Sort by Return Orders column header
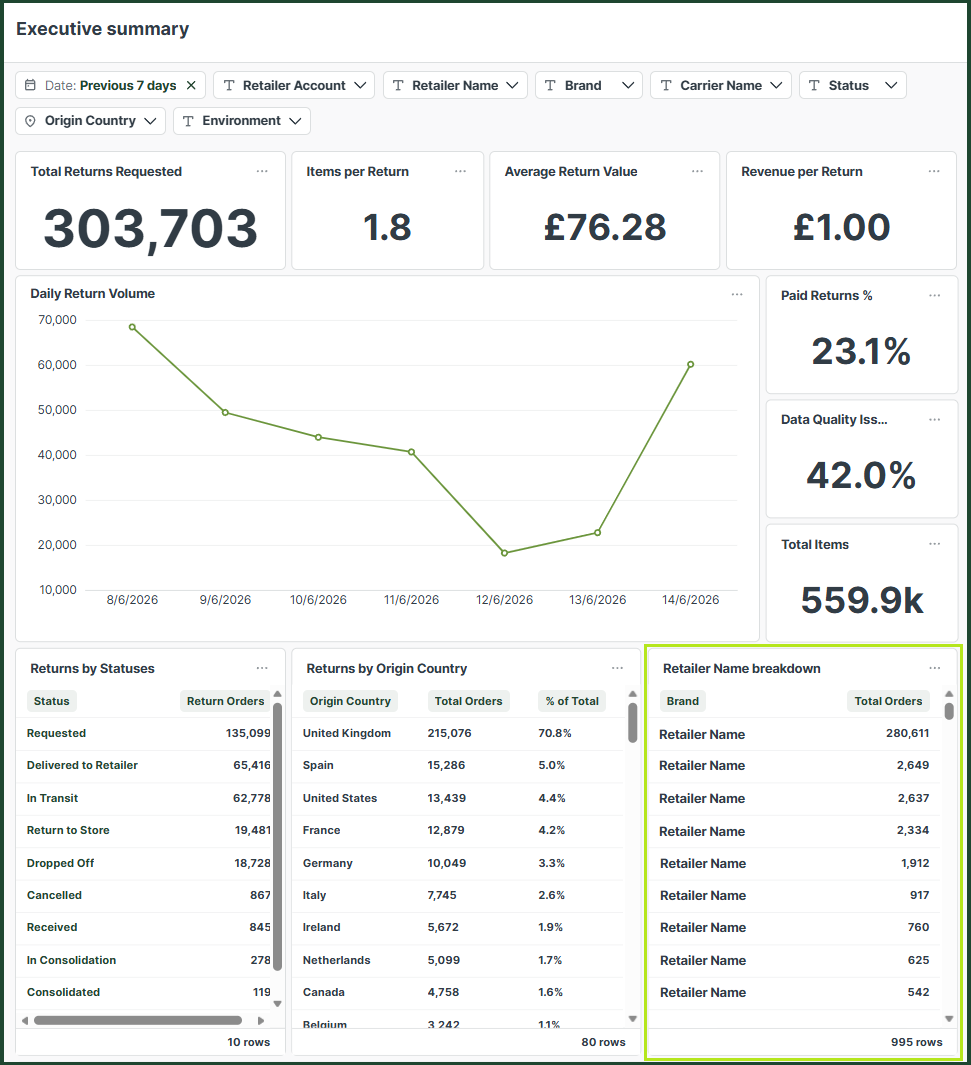Image resolution: width=971 pixels, height=1065 pixels. [x=225, y=701]
